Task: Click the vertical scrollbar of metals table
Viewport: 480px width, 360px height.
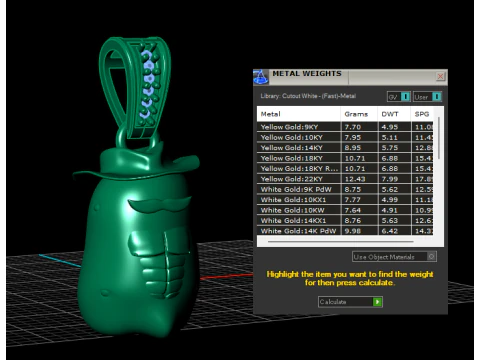Action: (439, 138)
